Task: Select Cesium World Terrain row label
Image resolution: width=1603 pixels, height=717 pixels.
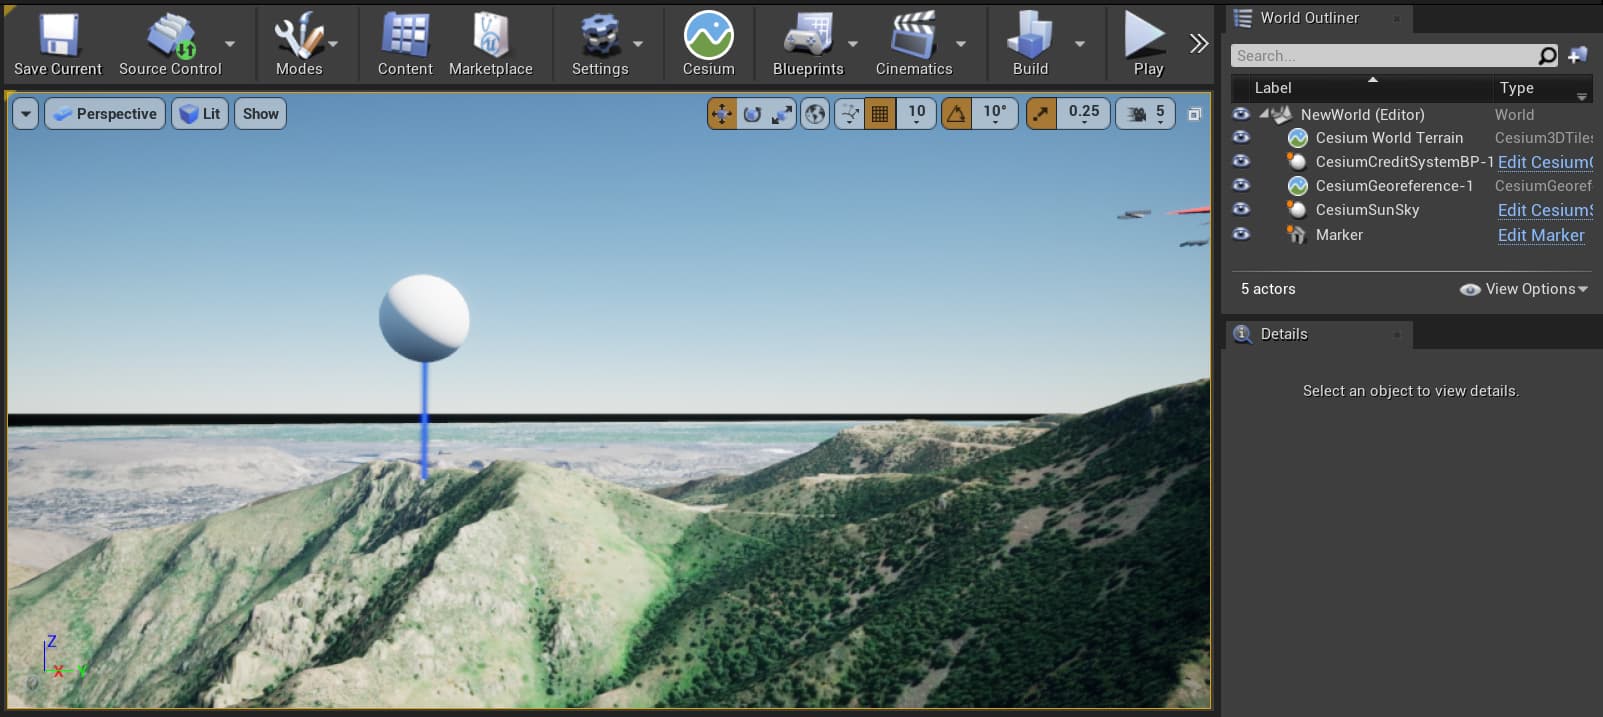Action: [x=1389, y=138]
